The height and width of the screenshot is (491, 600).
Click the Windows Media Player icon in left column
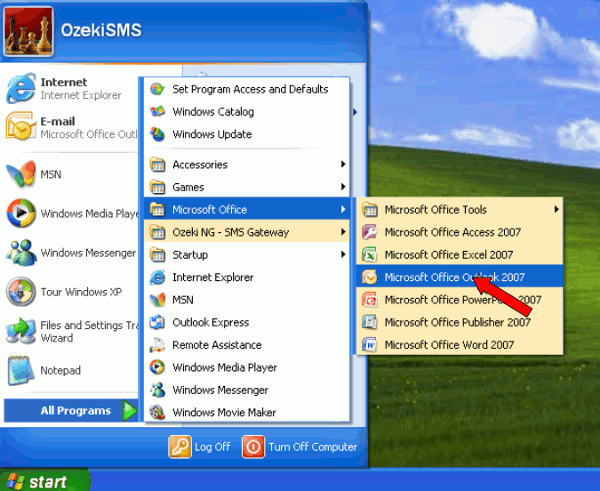[21, 213]
